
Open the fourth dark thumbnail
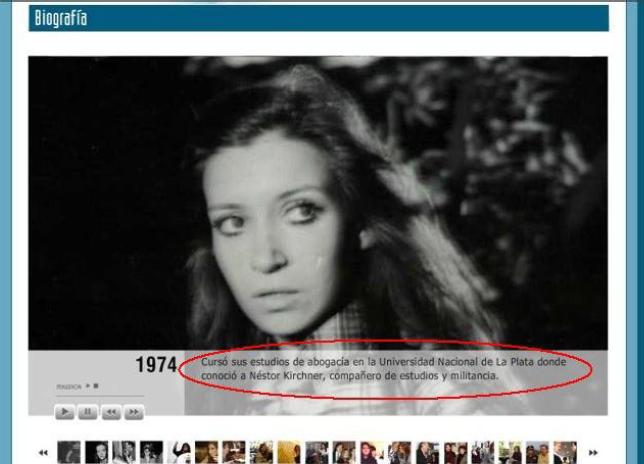click(x=152, y=452)
